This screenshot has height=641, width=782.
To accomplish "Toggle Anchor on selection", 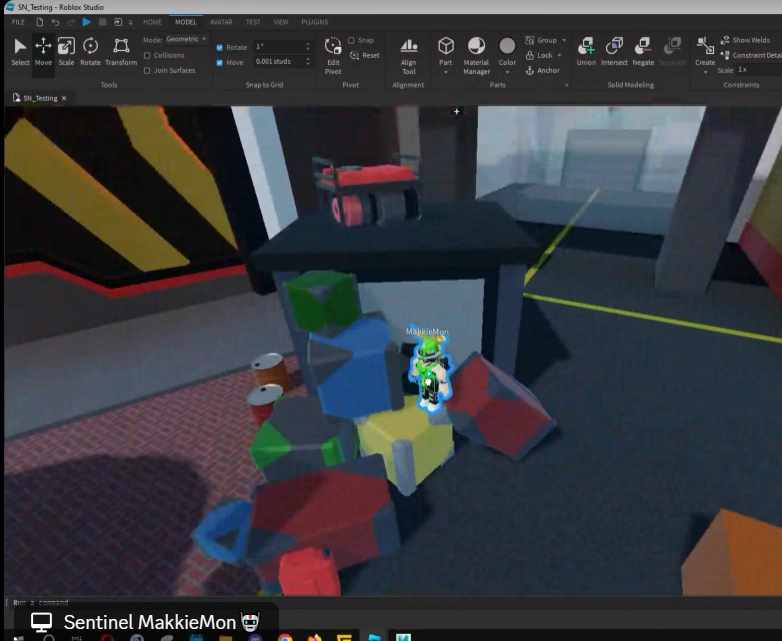I will 543,70.
